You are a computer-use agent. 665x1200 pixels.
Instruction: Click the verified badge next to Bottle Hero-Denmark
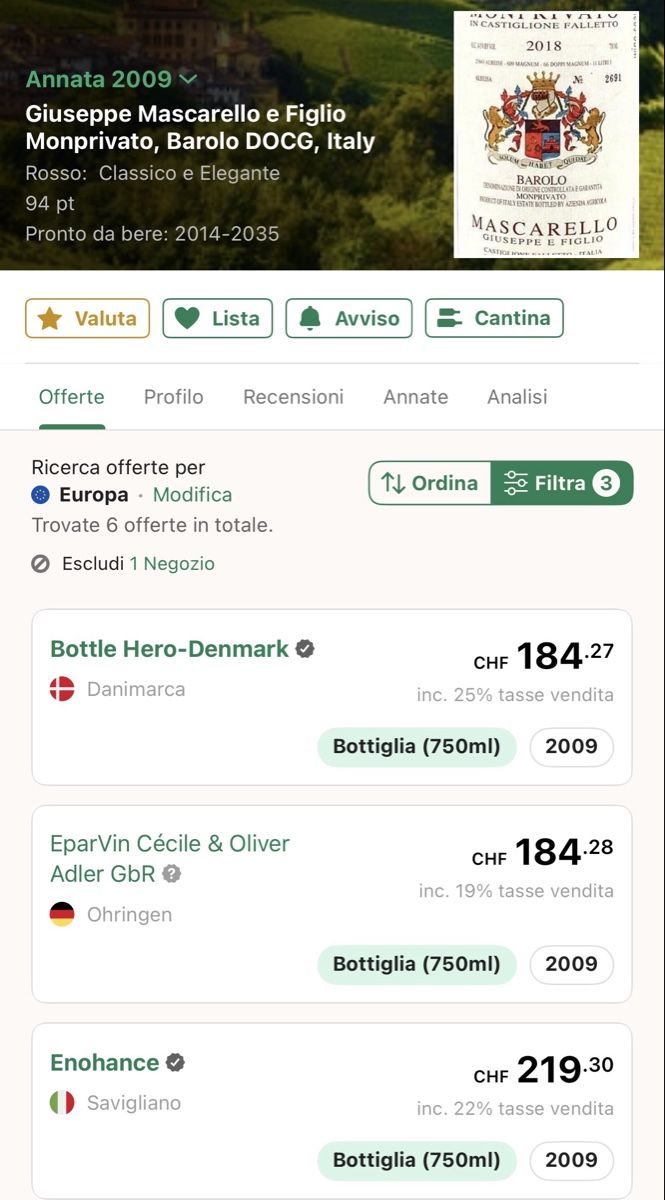[x=305, y=648]
